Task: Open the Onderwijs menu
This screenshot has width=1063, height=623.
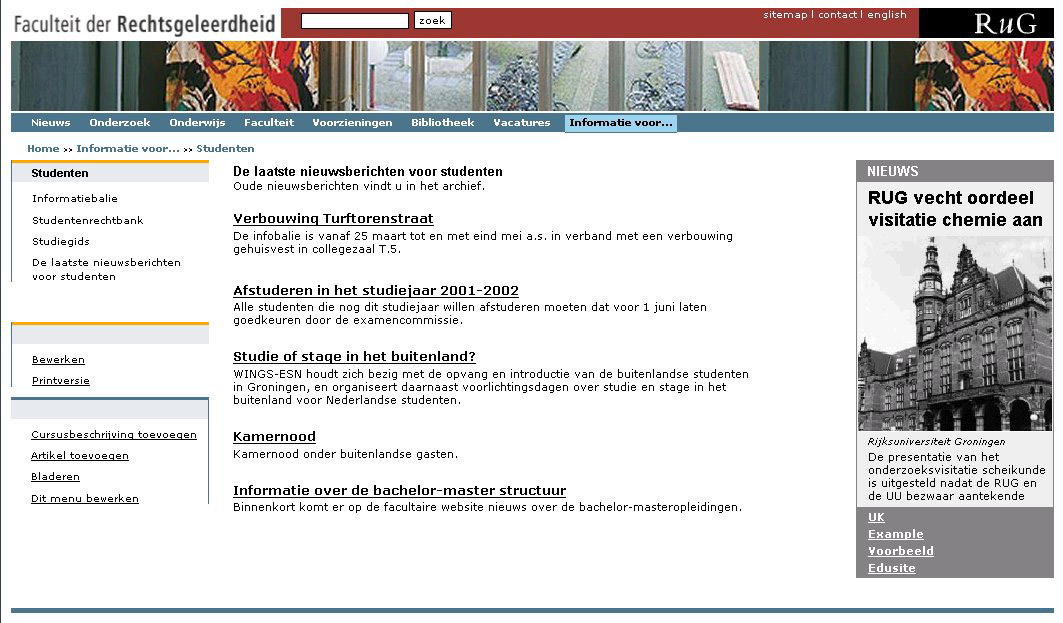Action: [x=197, y=123]
